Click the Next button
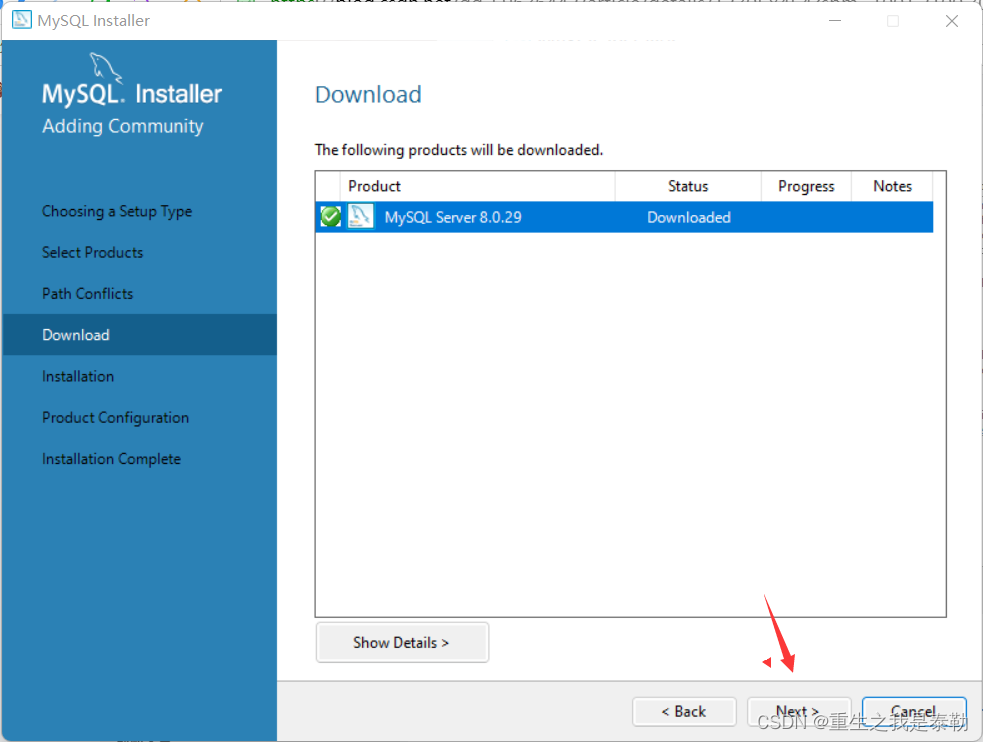 pyautogui.click(x=799, y=711)
